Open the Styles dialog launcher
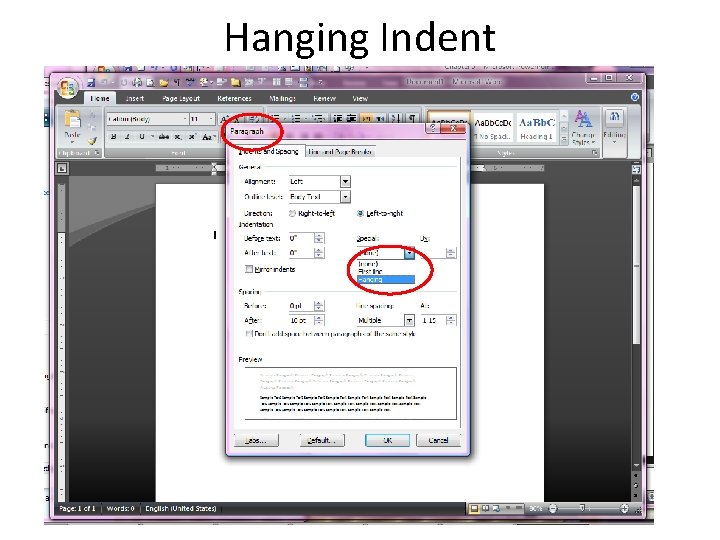Viewport: 720px width, 540px height. pos(595,153)
